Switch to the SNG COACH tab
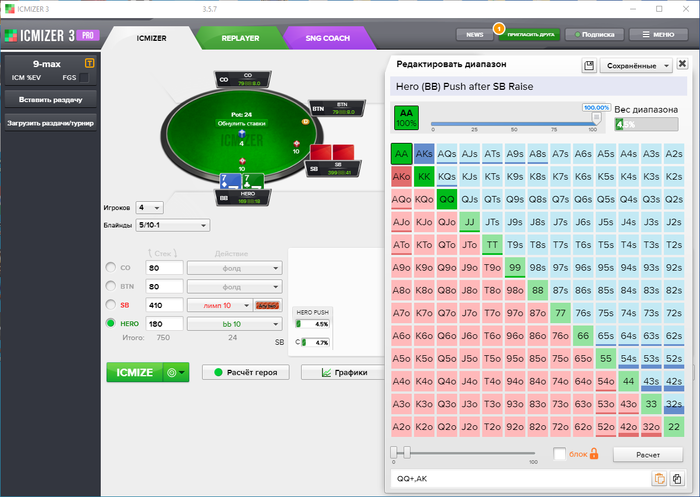The height and width of the screenshot is (497, 700). pos(328,38)
